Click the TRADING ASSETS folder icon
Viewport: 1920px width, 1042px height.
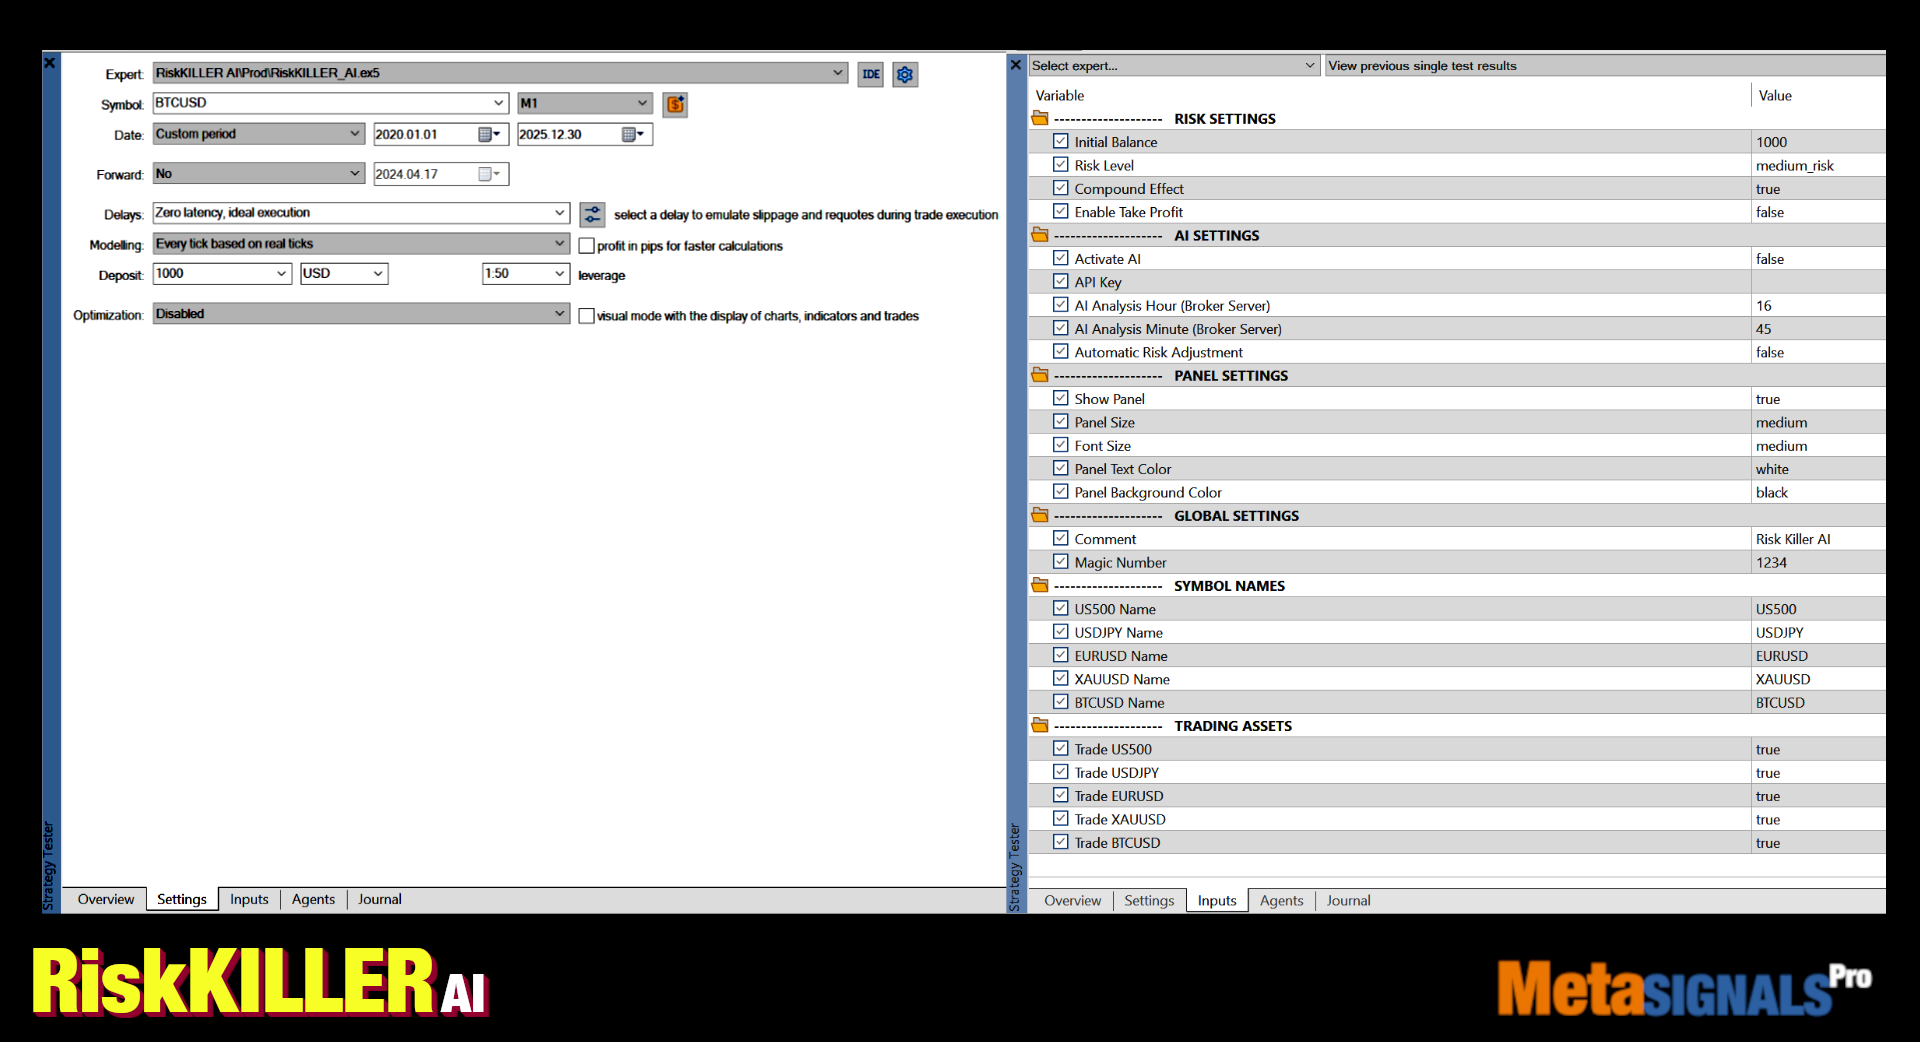(x=1040, y=725)
